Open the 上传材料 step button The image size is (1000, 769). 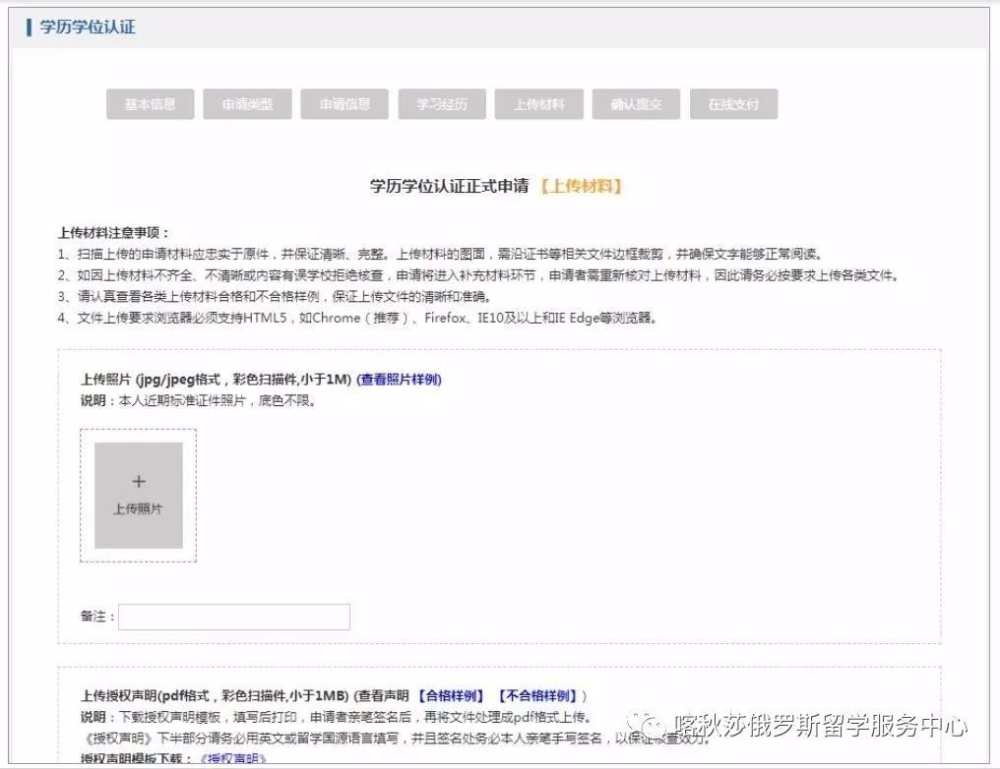pos(539,104)
